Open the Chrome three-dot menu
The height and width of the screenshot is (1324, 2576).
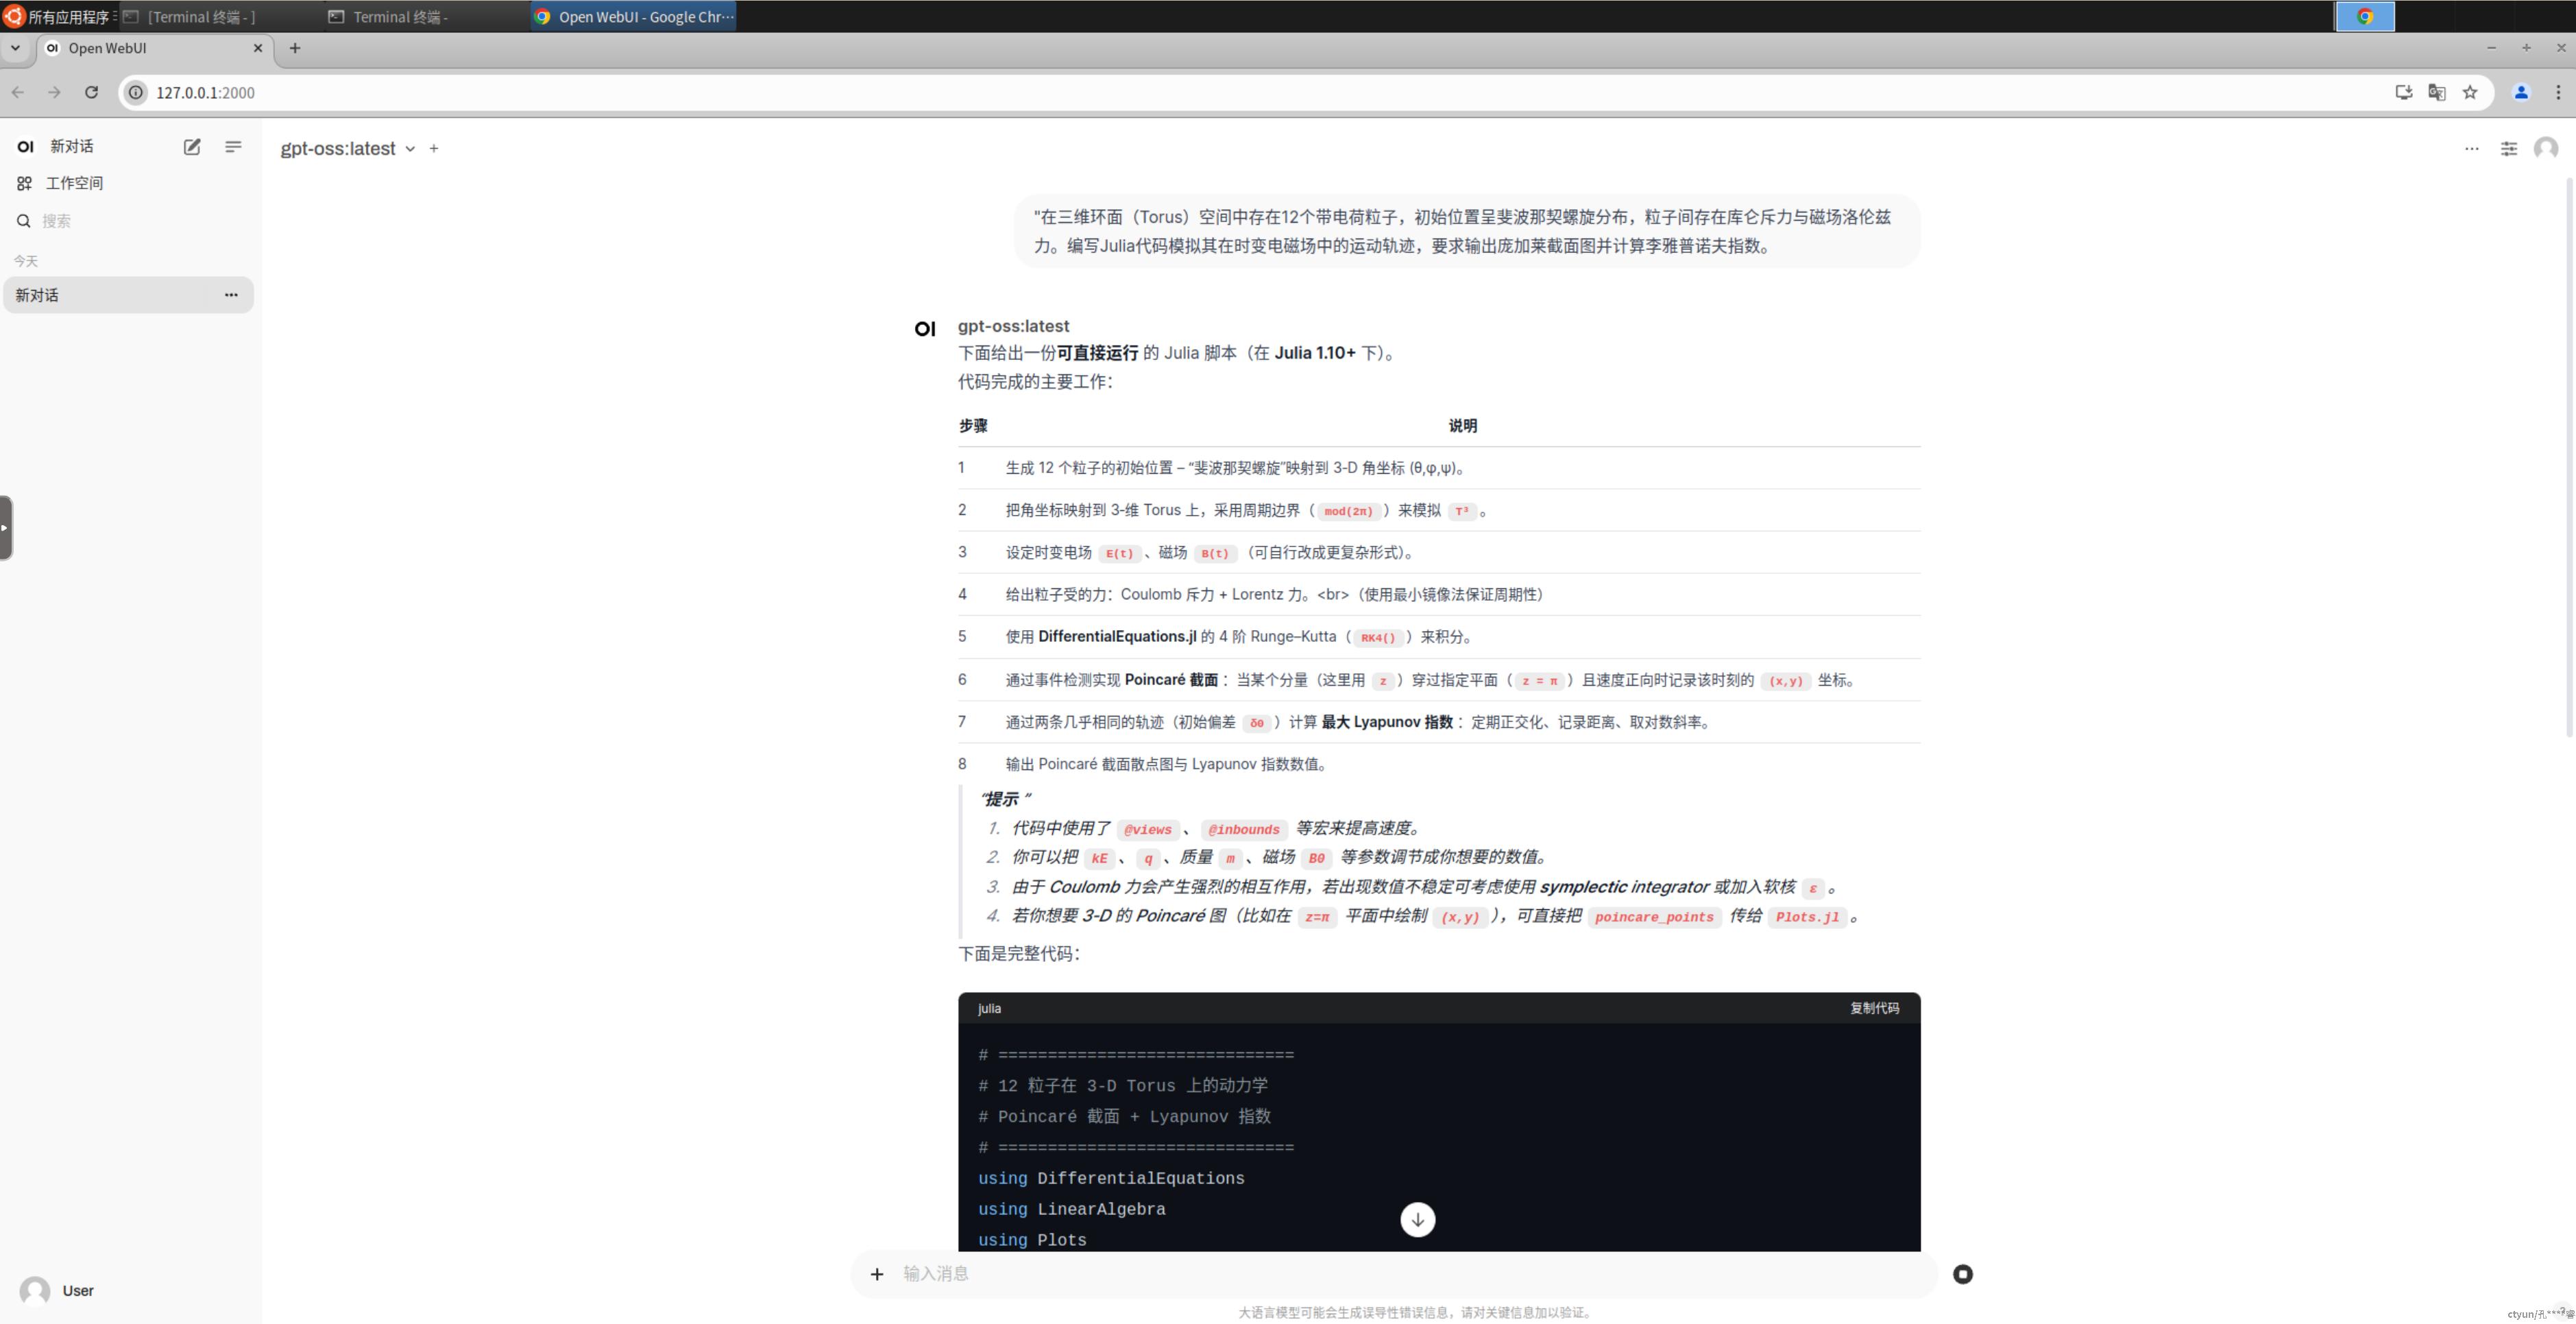[2558, 92]
